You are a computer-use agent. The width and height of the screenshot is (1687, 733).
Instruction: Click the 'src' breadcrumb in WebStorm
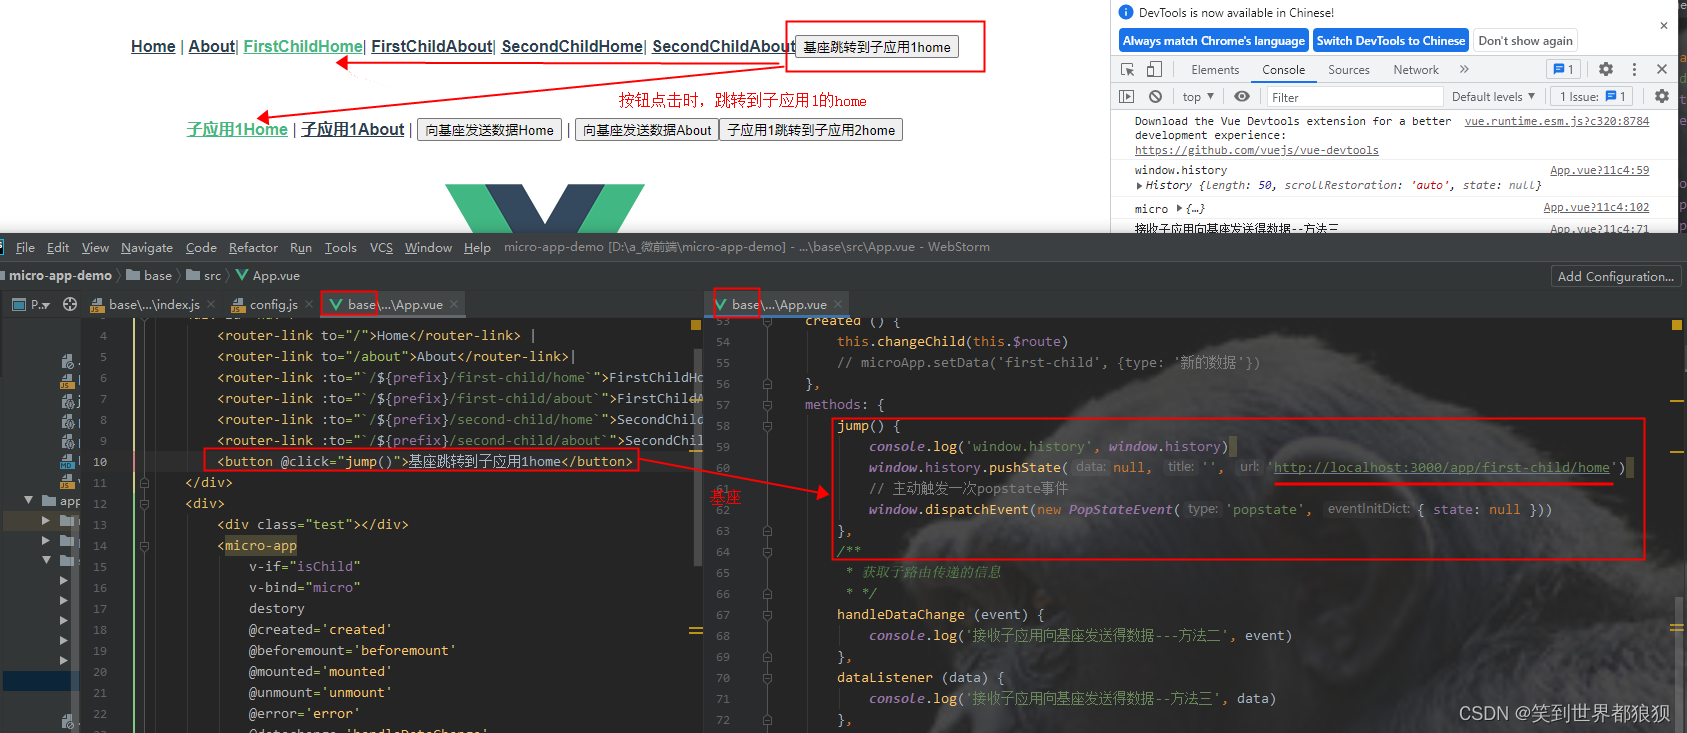coord(204,276)
